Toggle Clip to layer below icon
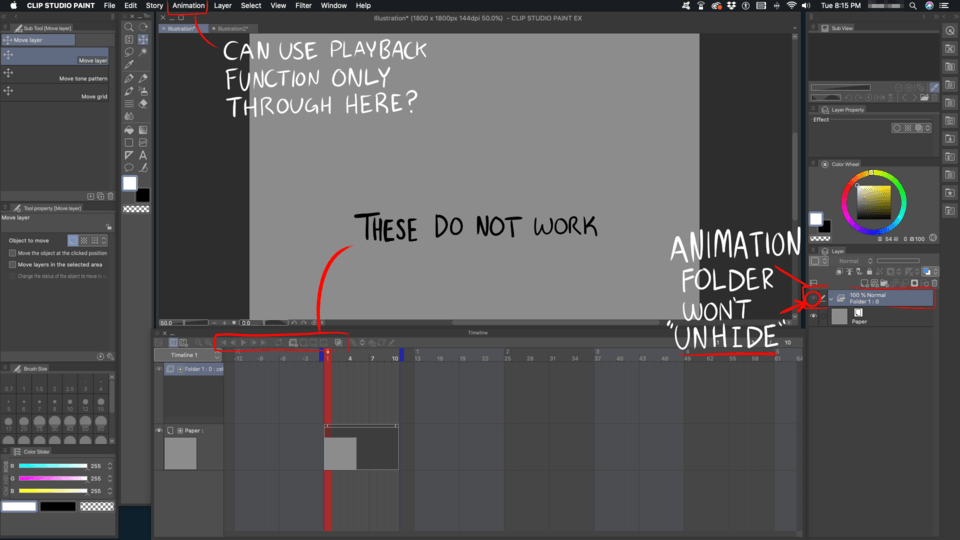 839,272
